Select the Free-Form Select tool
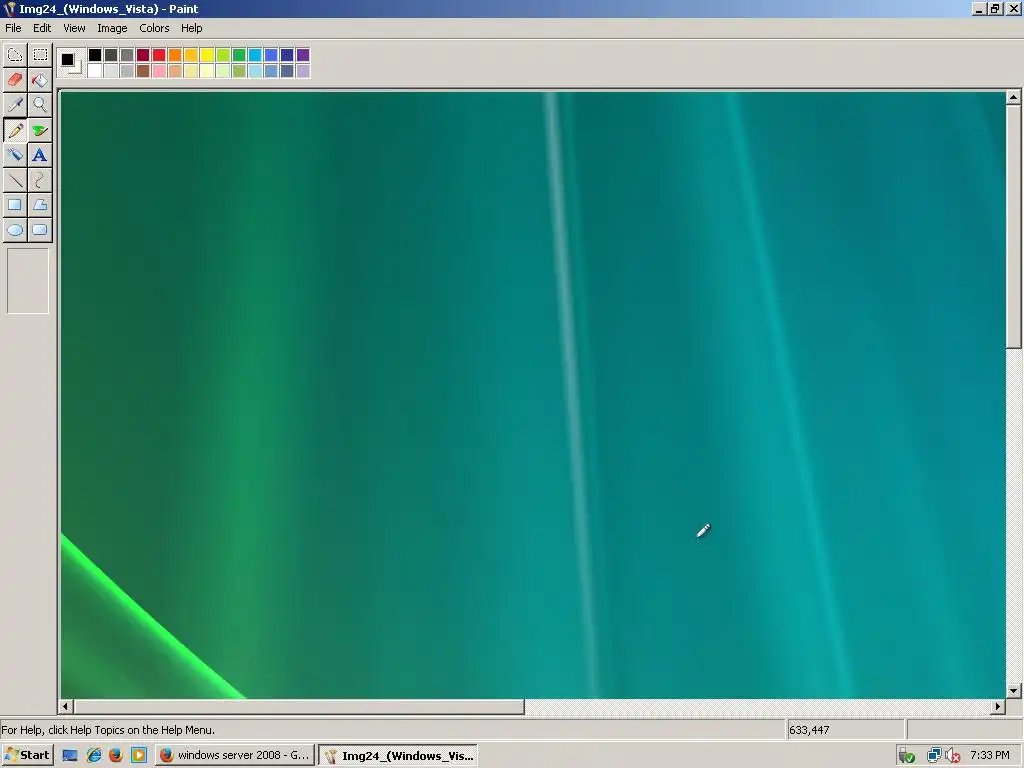 (x=15, y=55)
